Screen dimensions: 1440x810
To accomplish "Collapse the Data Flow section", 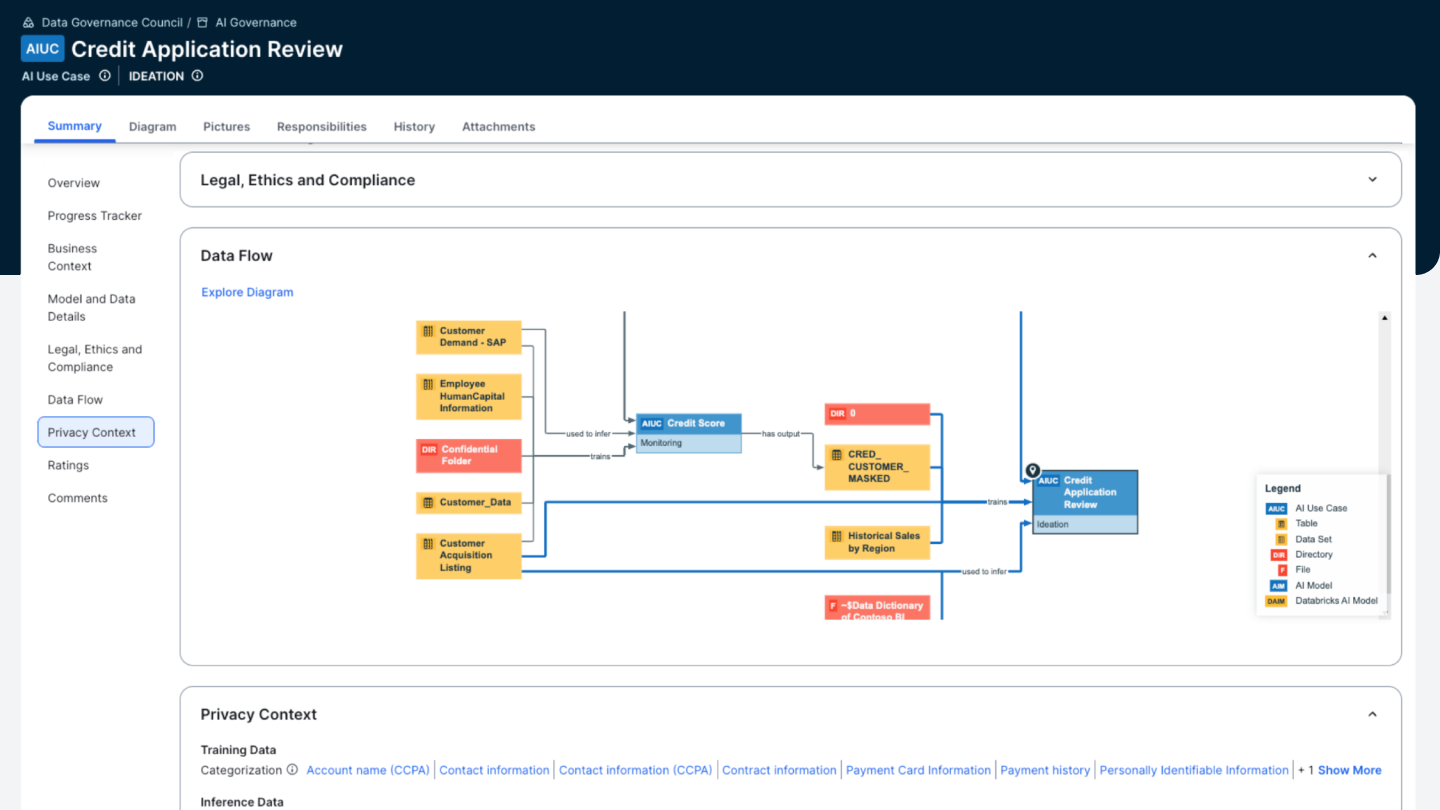I will (x=1372, y=256).
